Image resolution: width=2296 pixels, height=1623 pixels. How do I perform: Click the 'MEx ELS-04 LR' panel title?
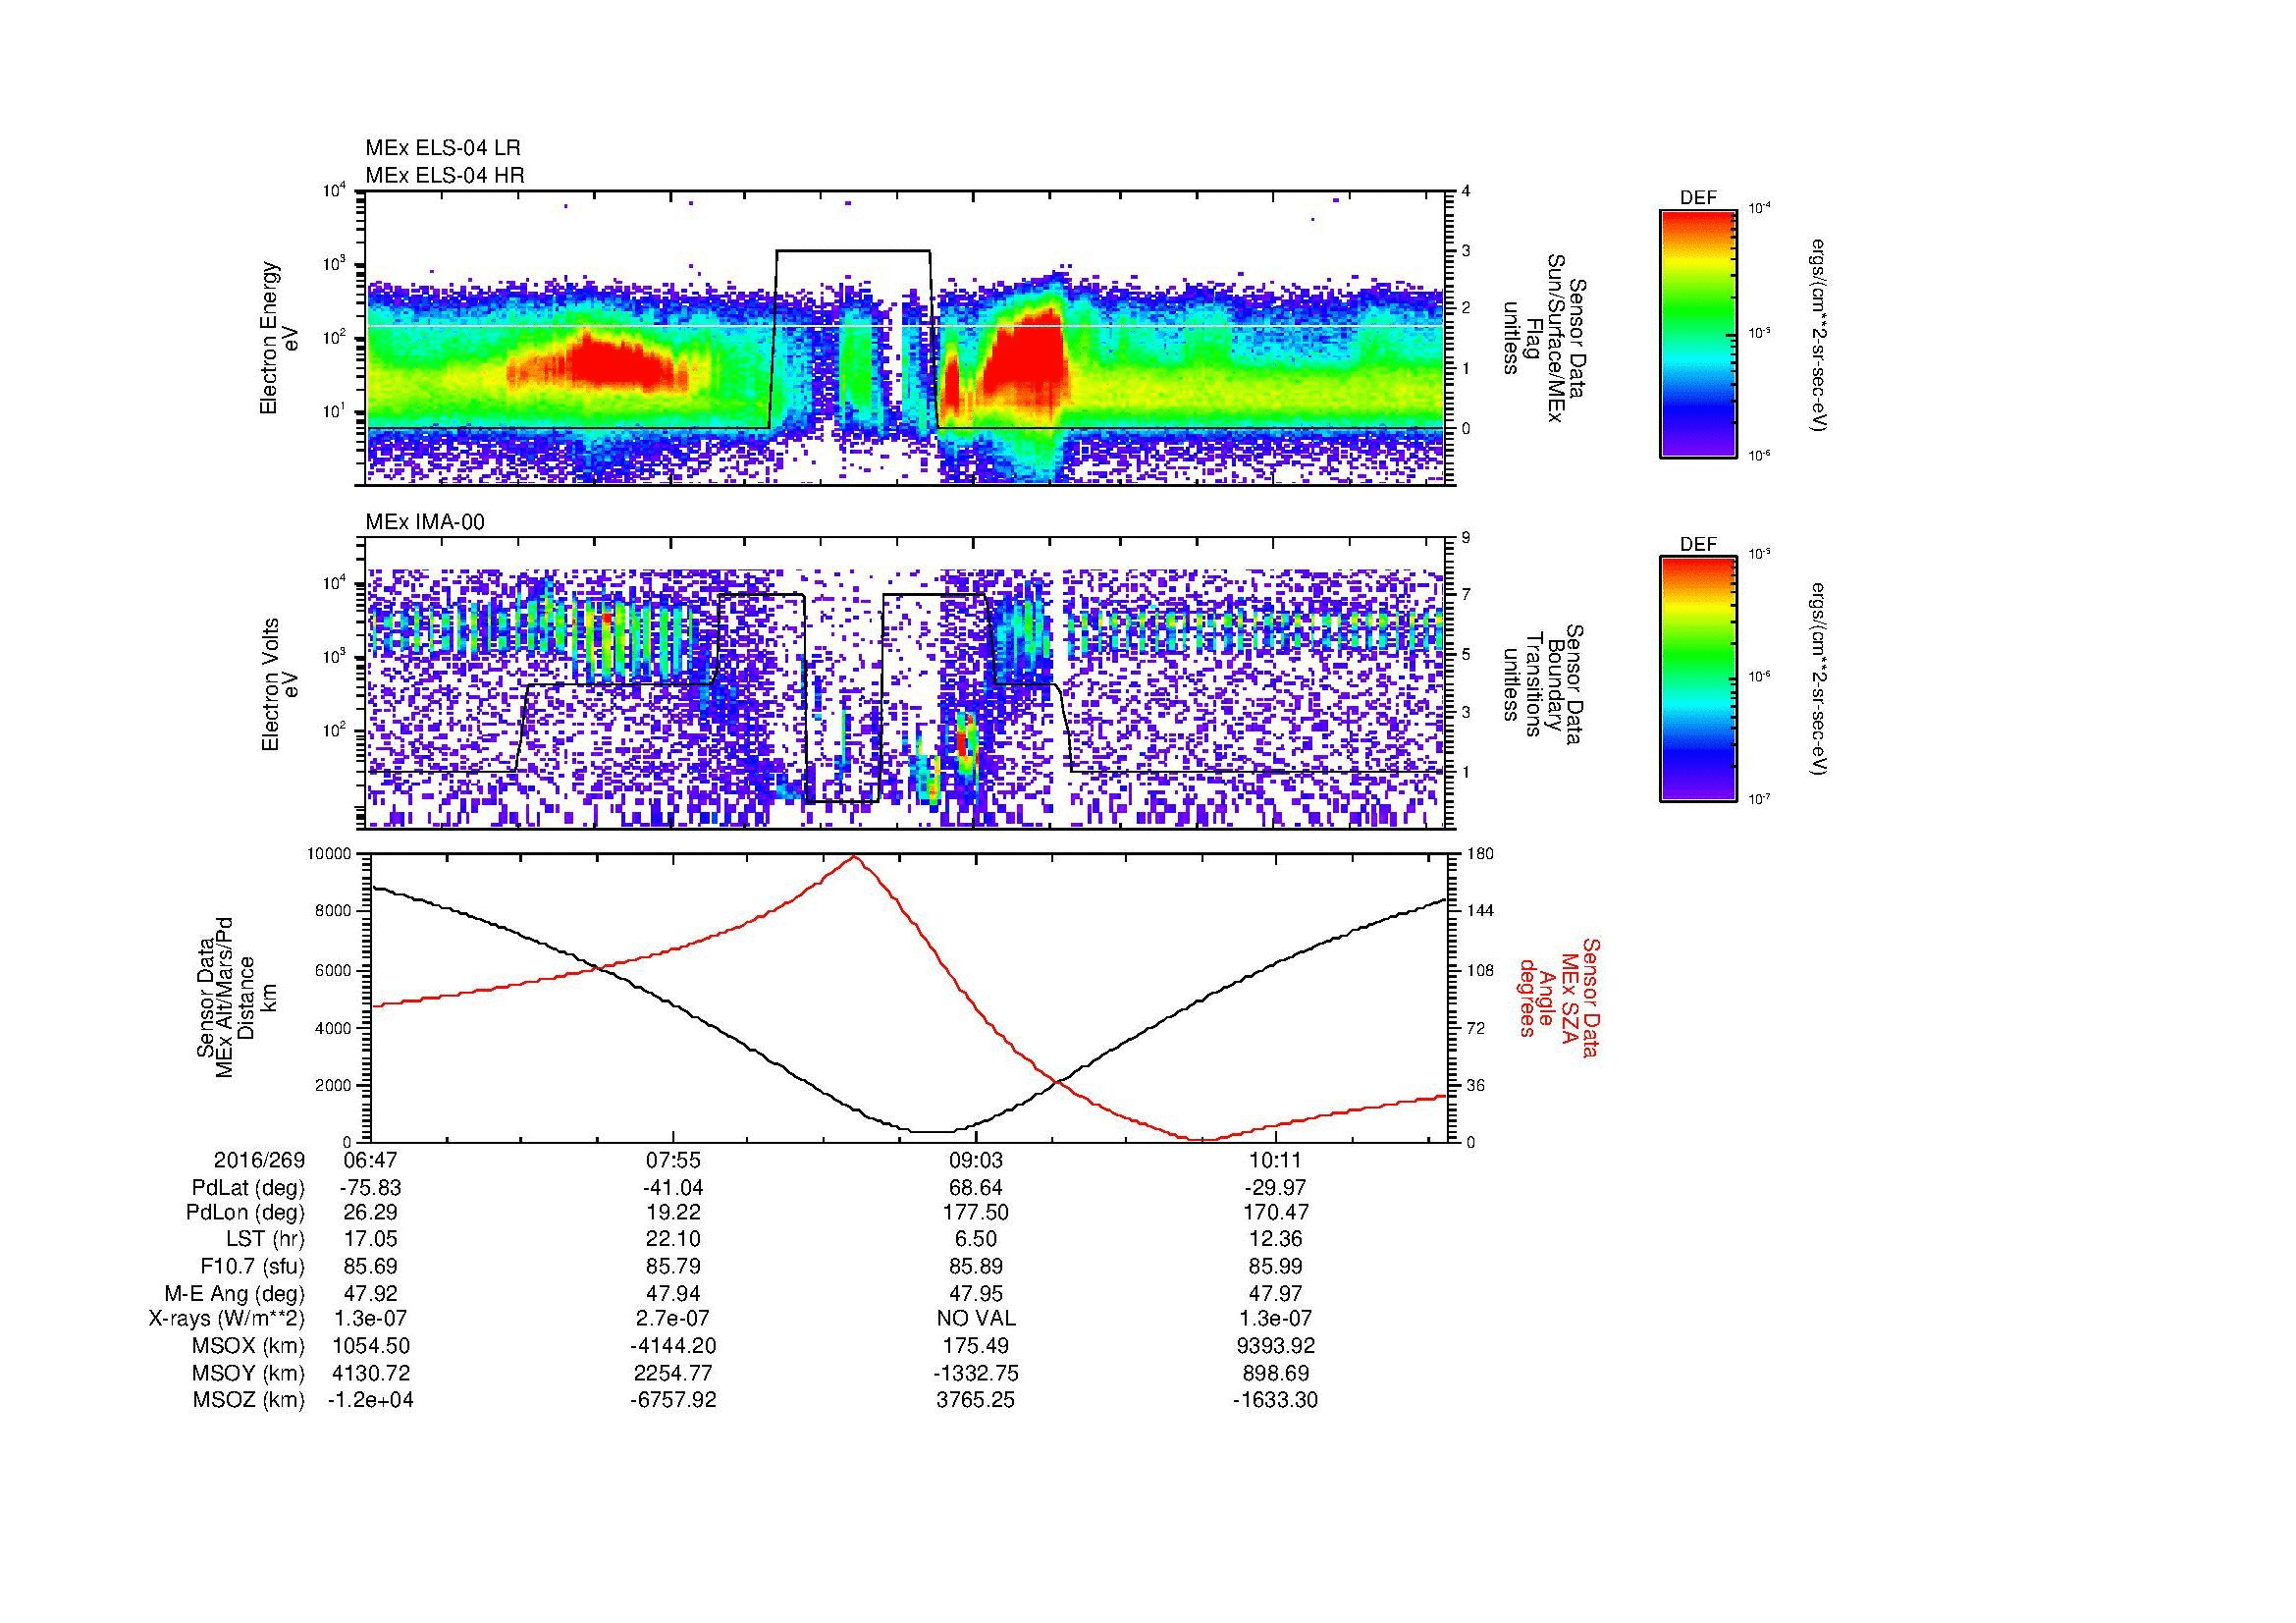point(443,148)
